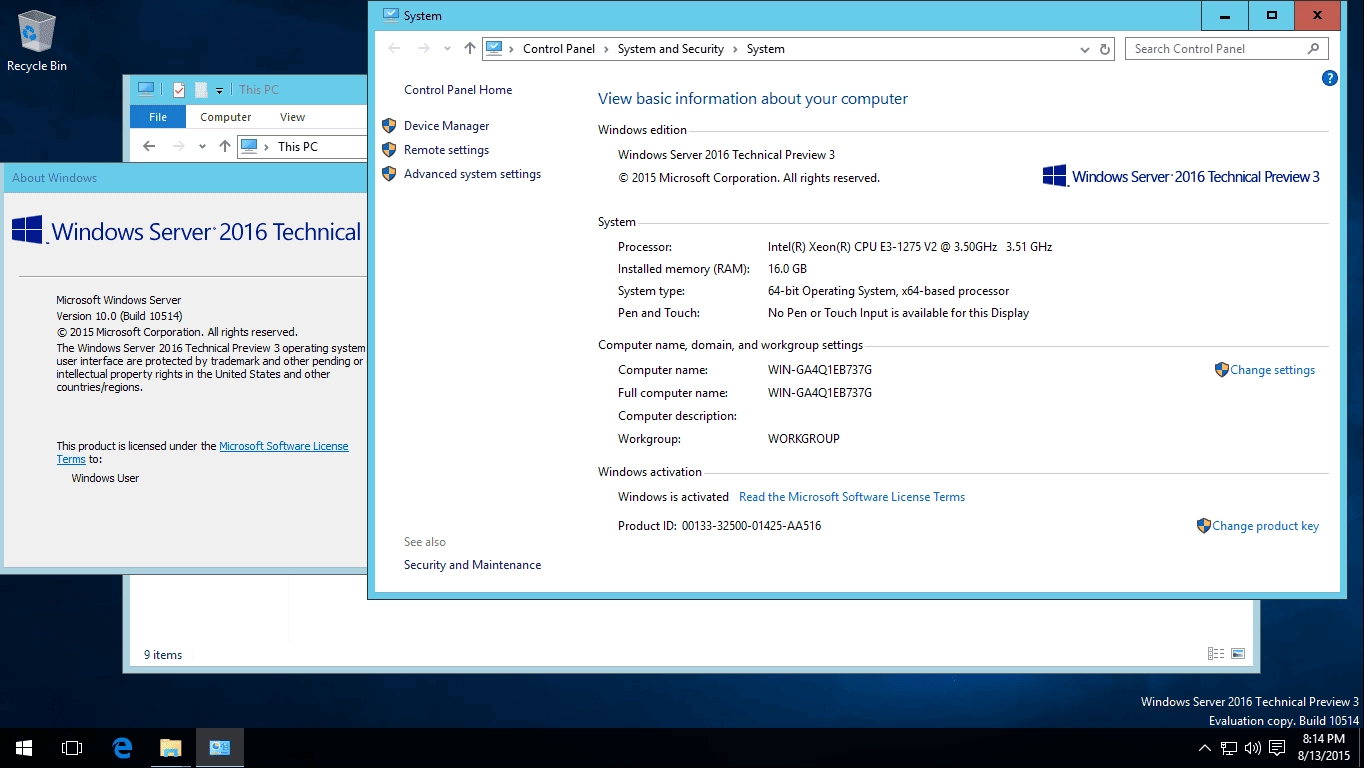Show hidden tray icons chevron
1364x768 pixels.
(x=1204, y=748)
